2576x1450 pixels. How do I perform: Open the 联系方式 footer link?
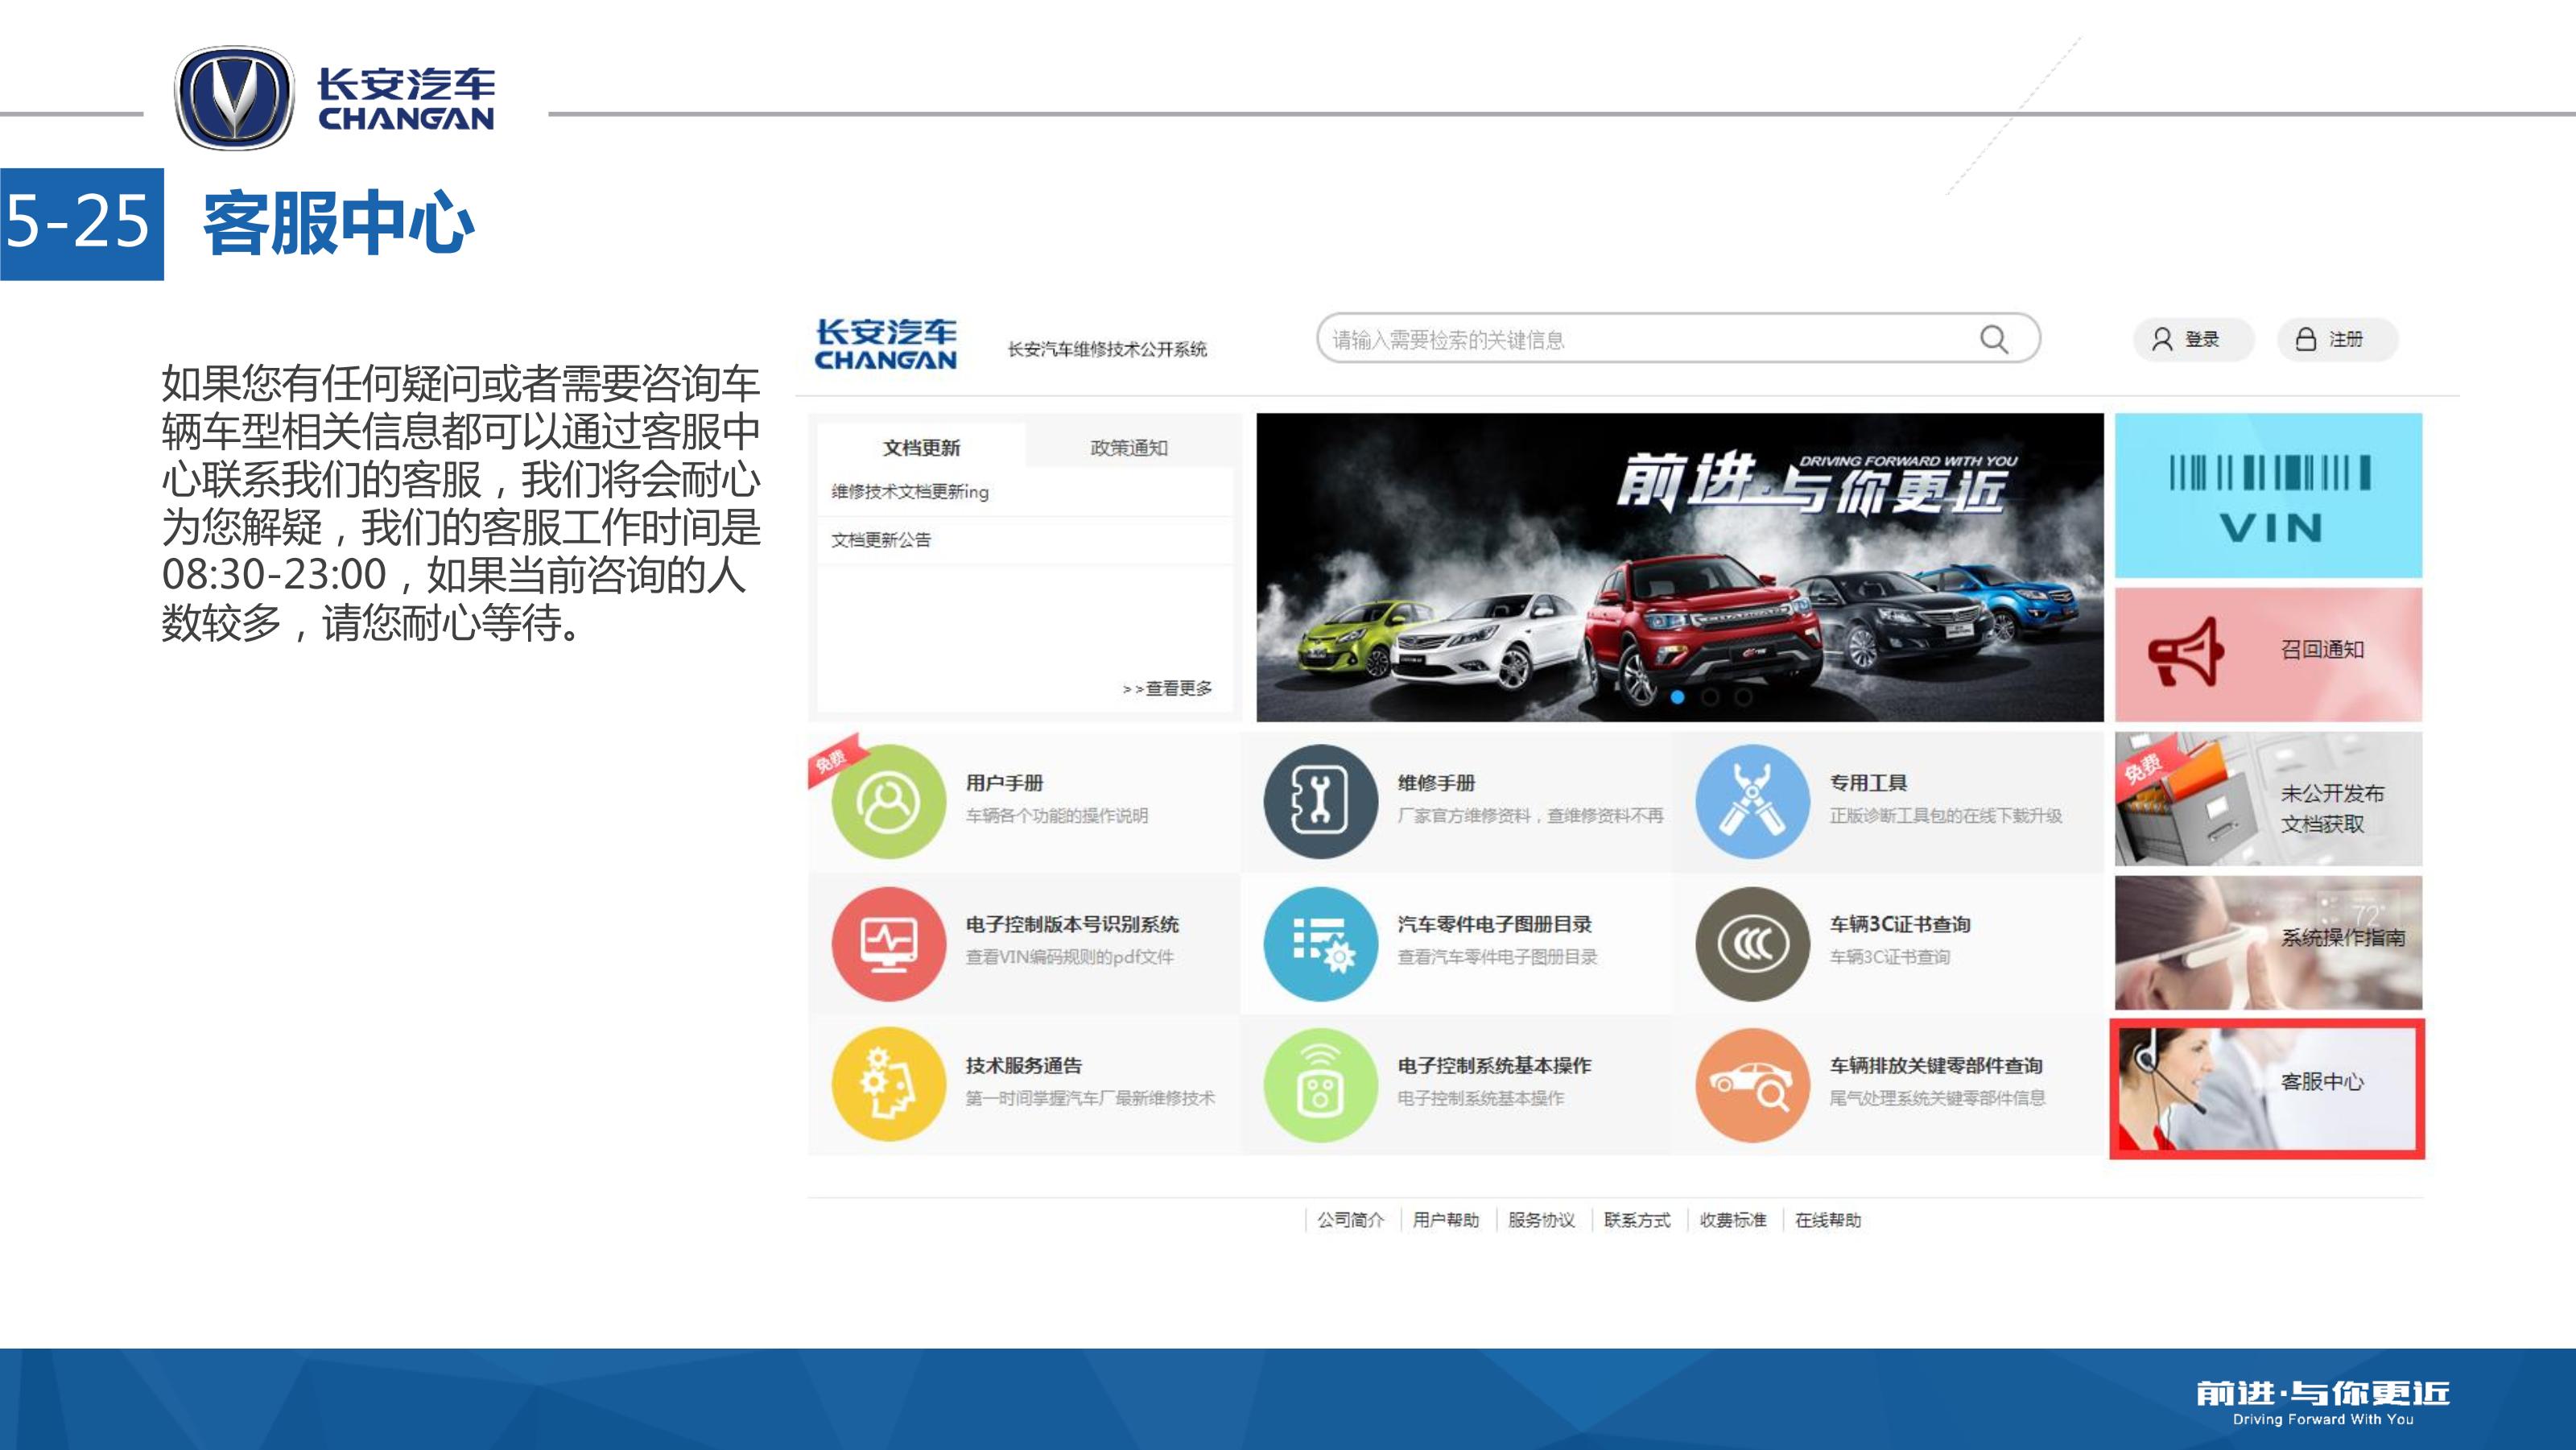(x=1637, y=1220)
